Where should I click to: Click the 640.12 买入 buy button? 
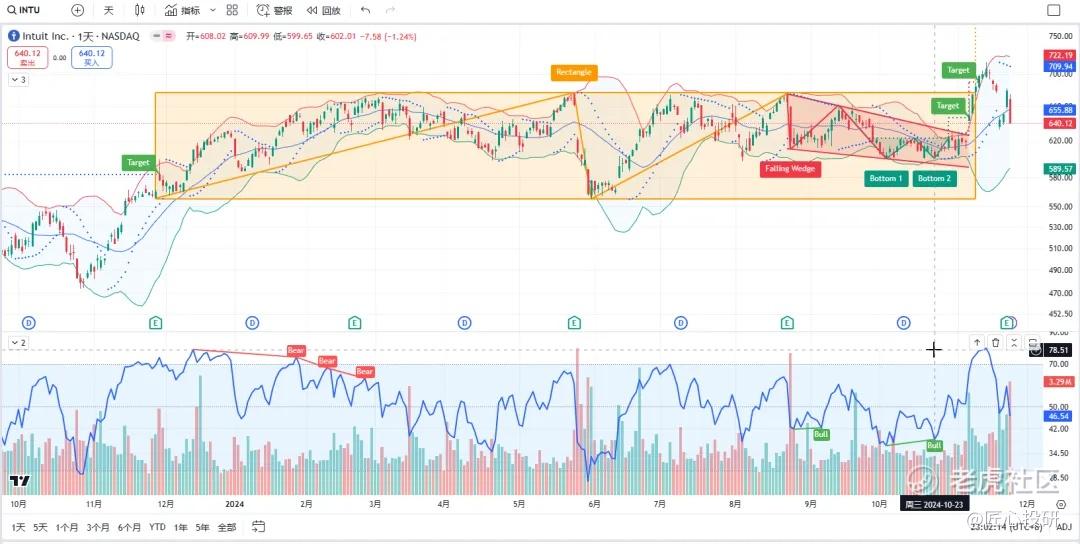click(92, 57)
